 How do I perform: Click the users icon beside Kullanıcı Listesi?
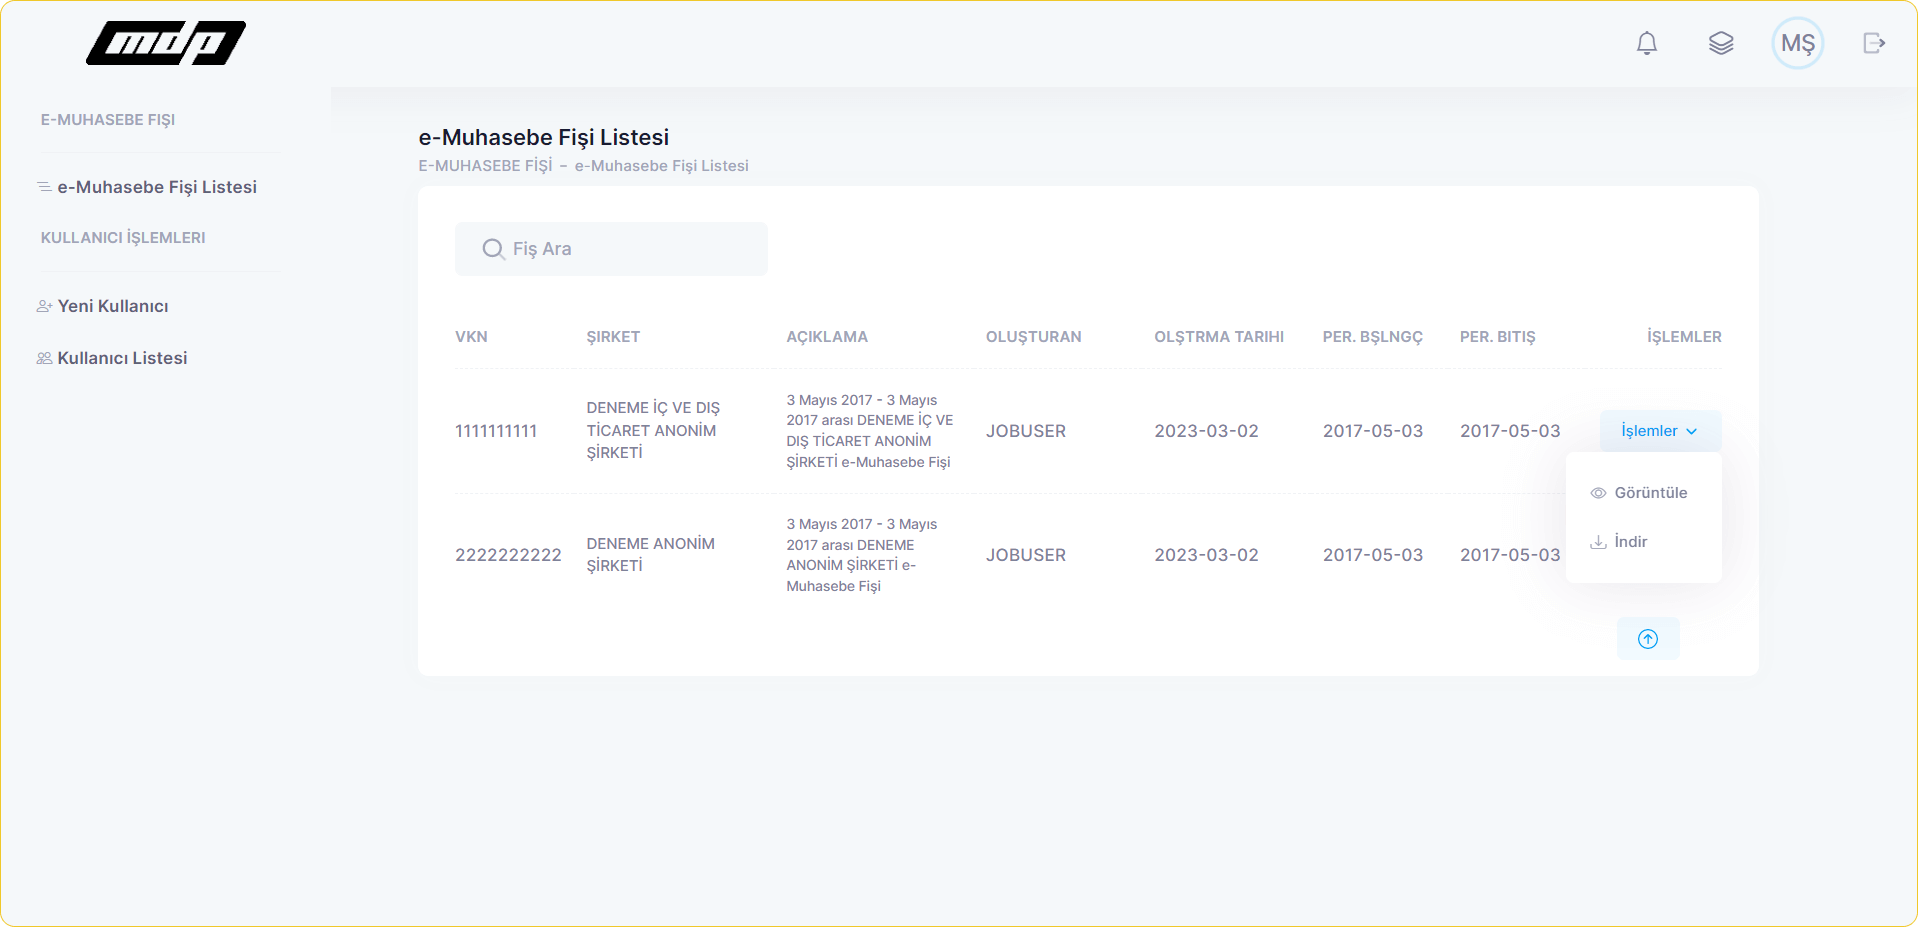[45, 358]
